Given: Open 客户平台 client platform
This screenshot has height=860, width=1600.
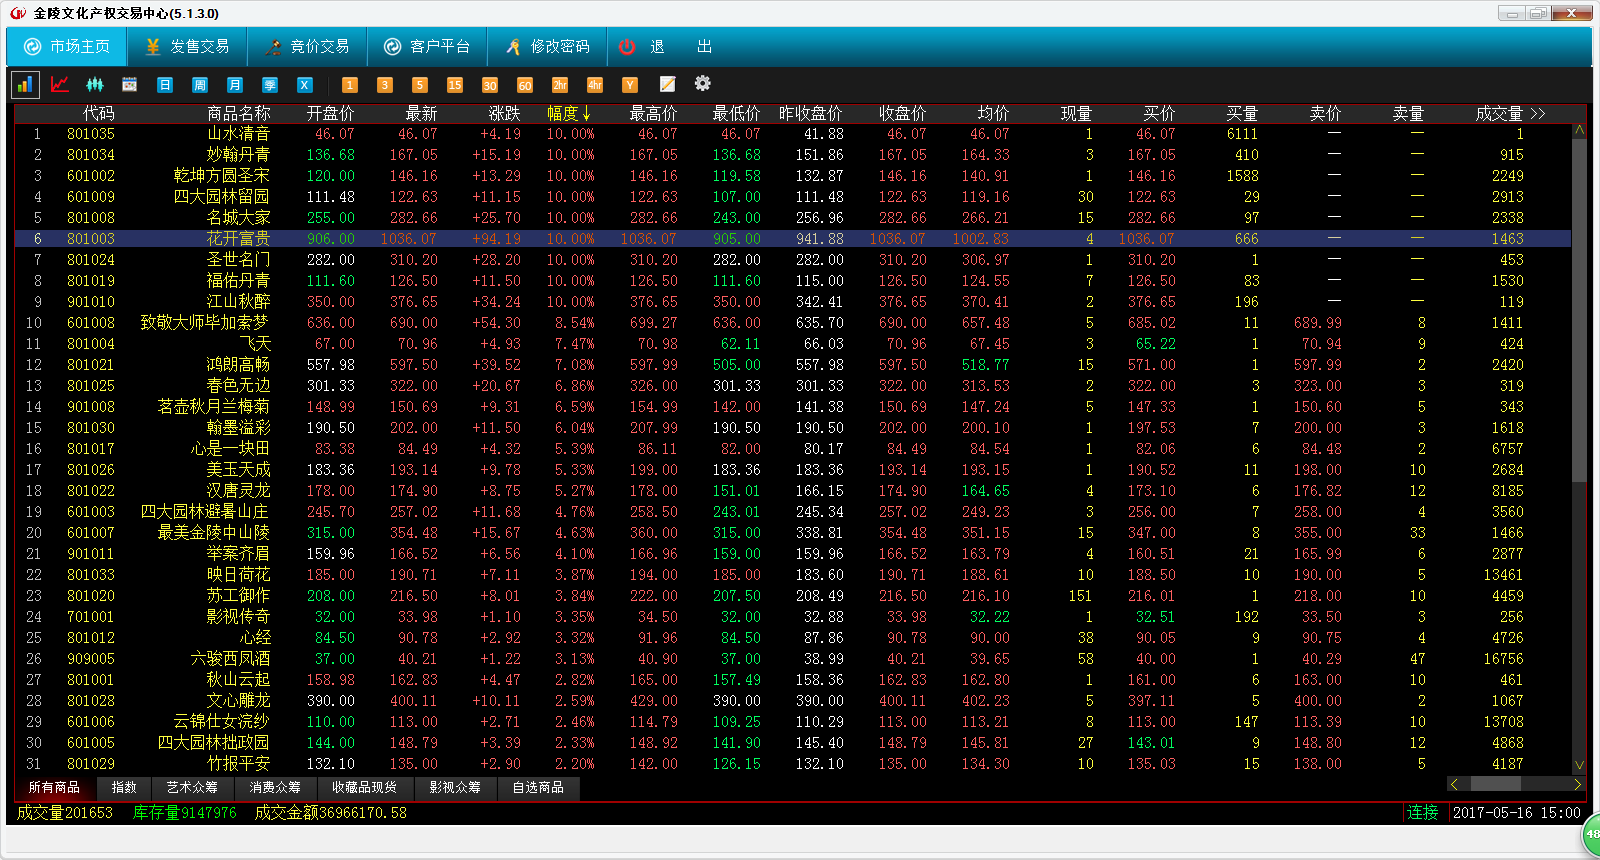Looking at the screenshot, I should (x=427, y=47).
